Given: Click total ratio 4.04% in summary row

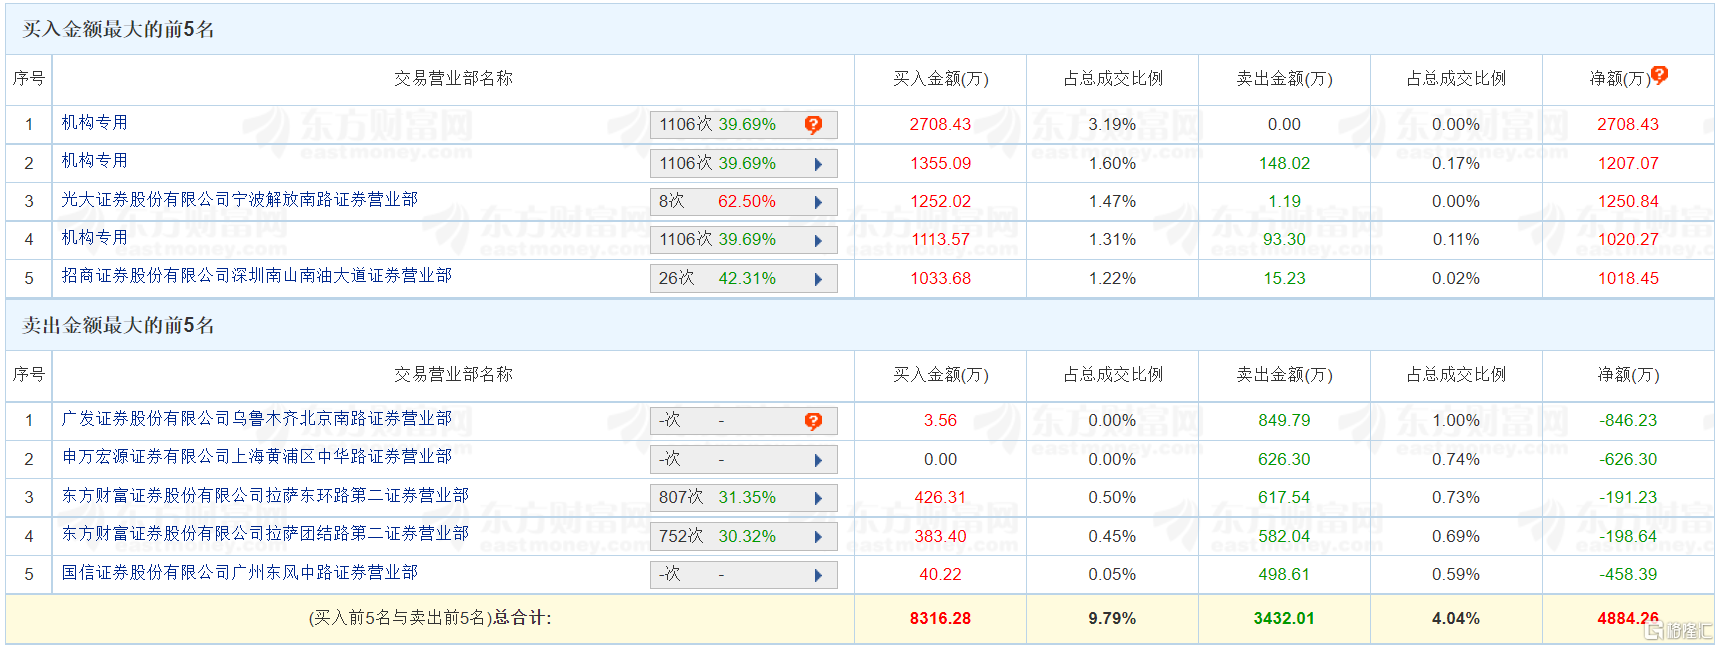Looking at the screenshot, I should [x=1456, y=619].
